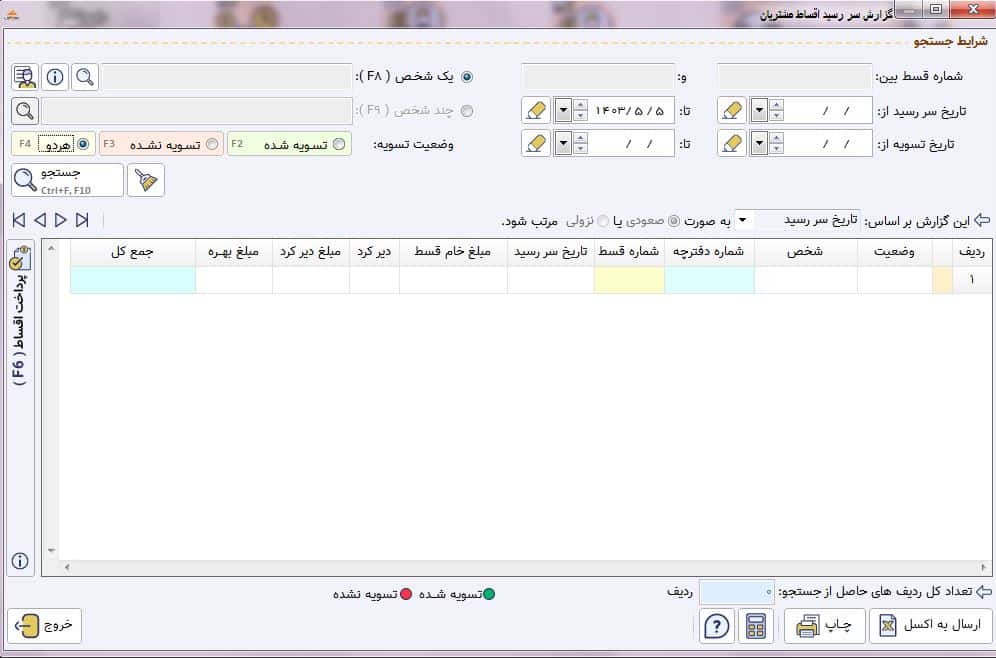Click the مبلغ خام قسط column header
Screen dimensions: 996x658
click(x=453, y=252)
